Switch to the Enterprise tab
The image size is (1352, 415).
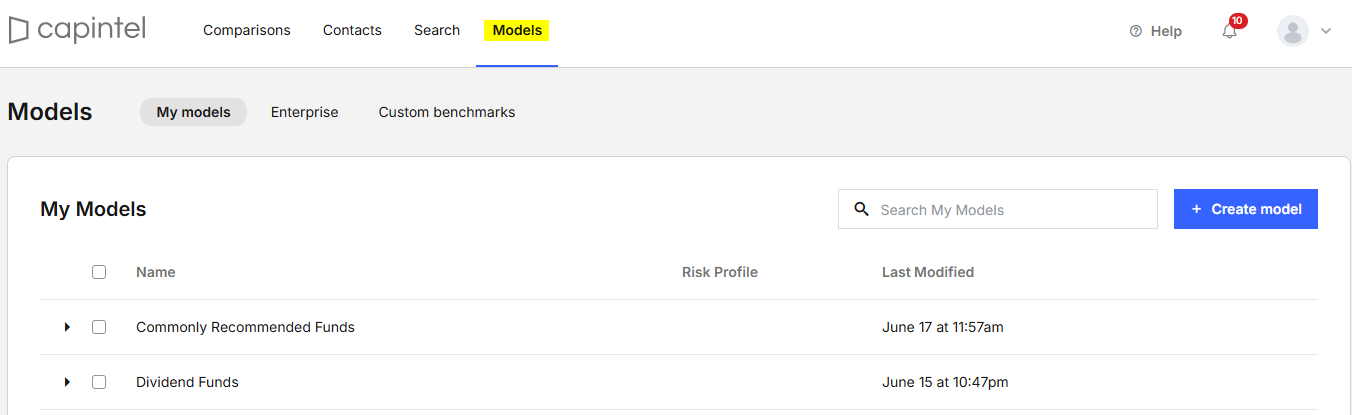click(305, 112)
